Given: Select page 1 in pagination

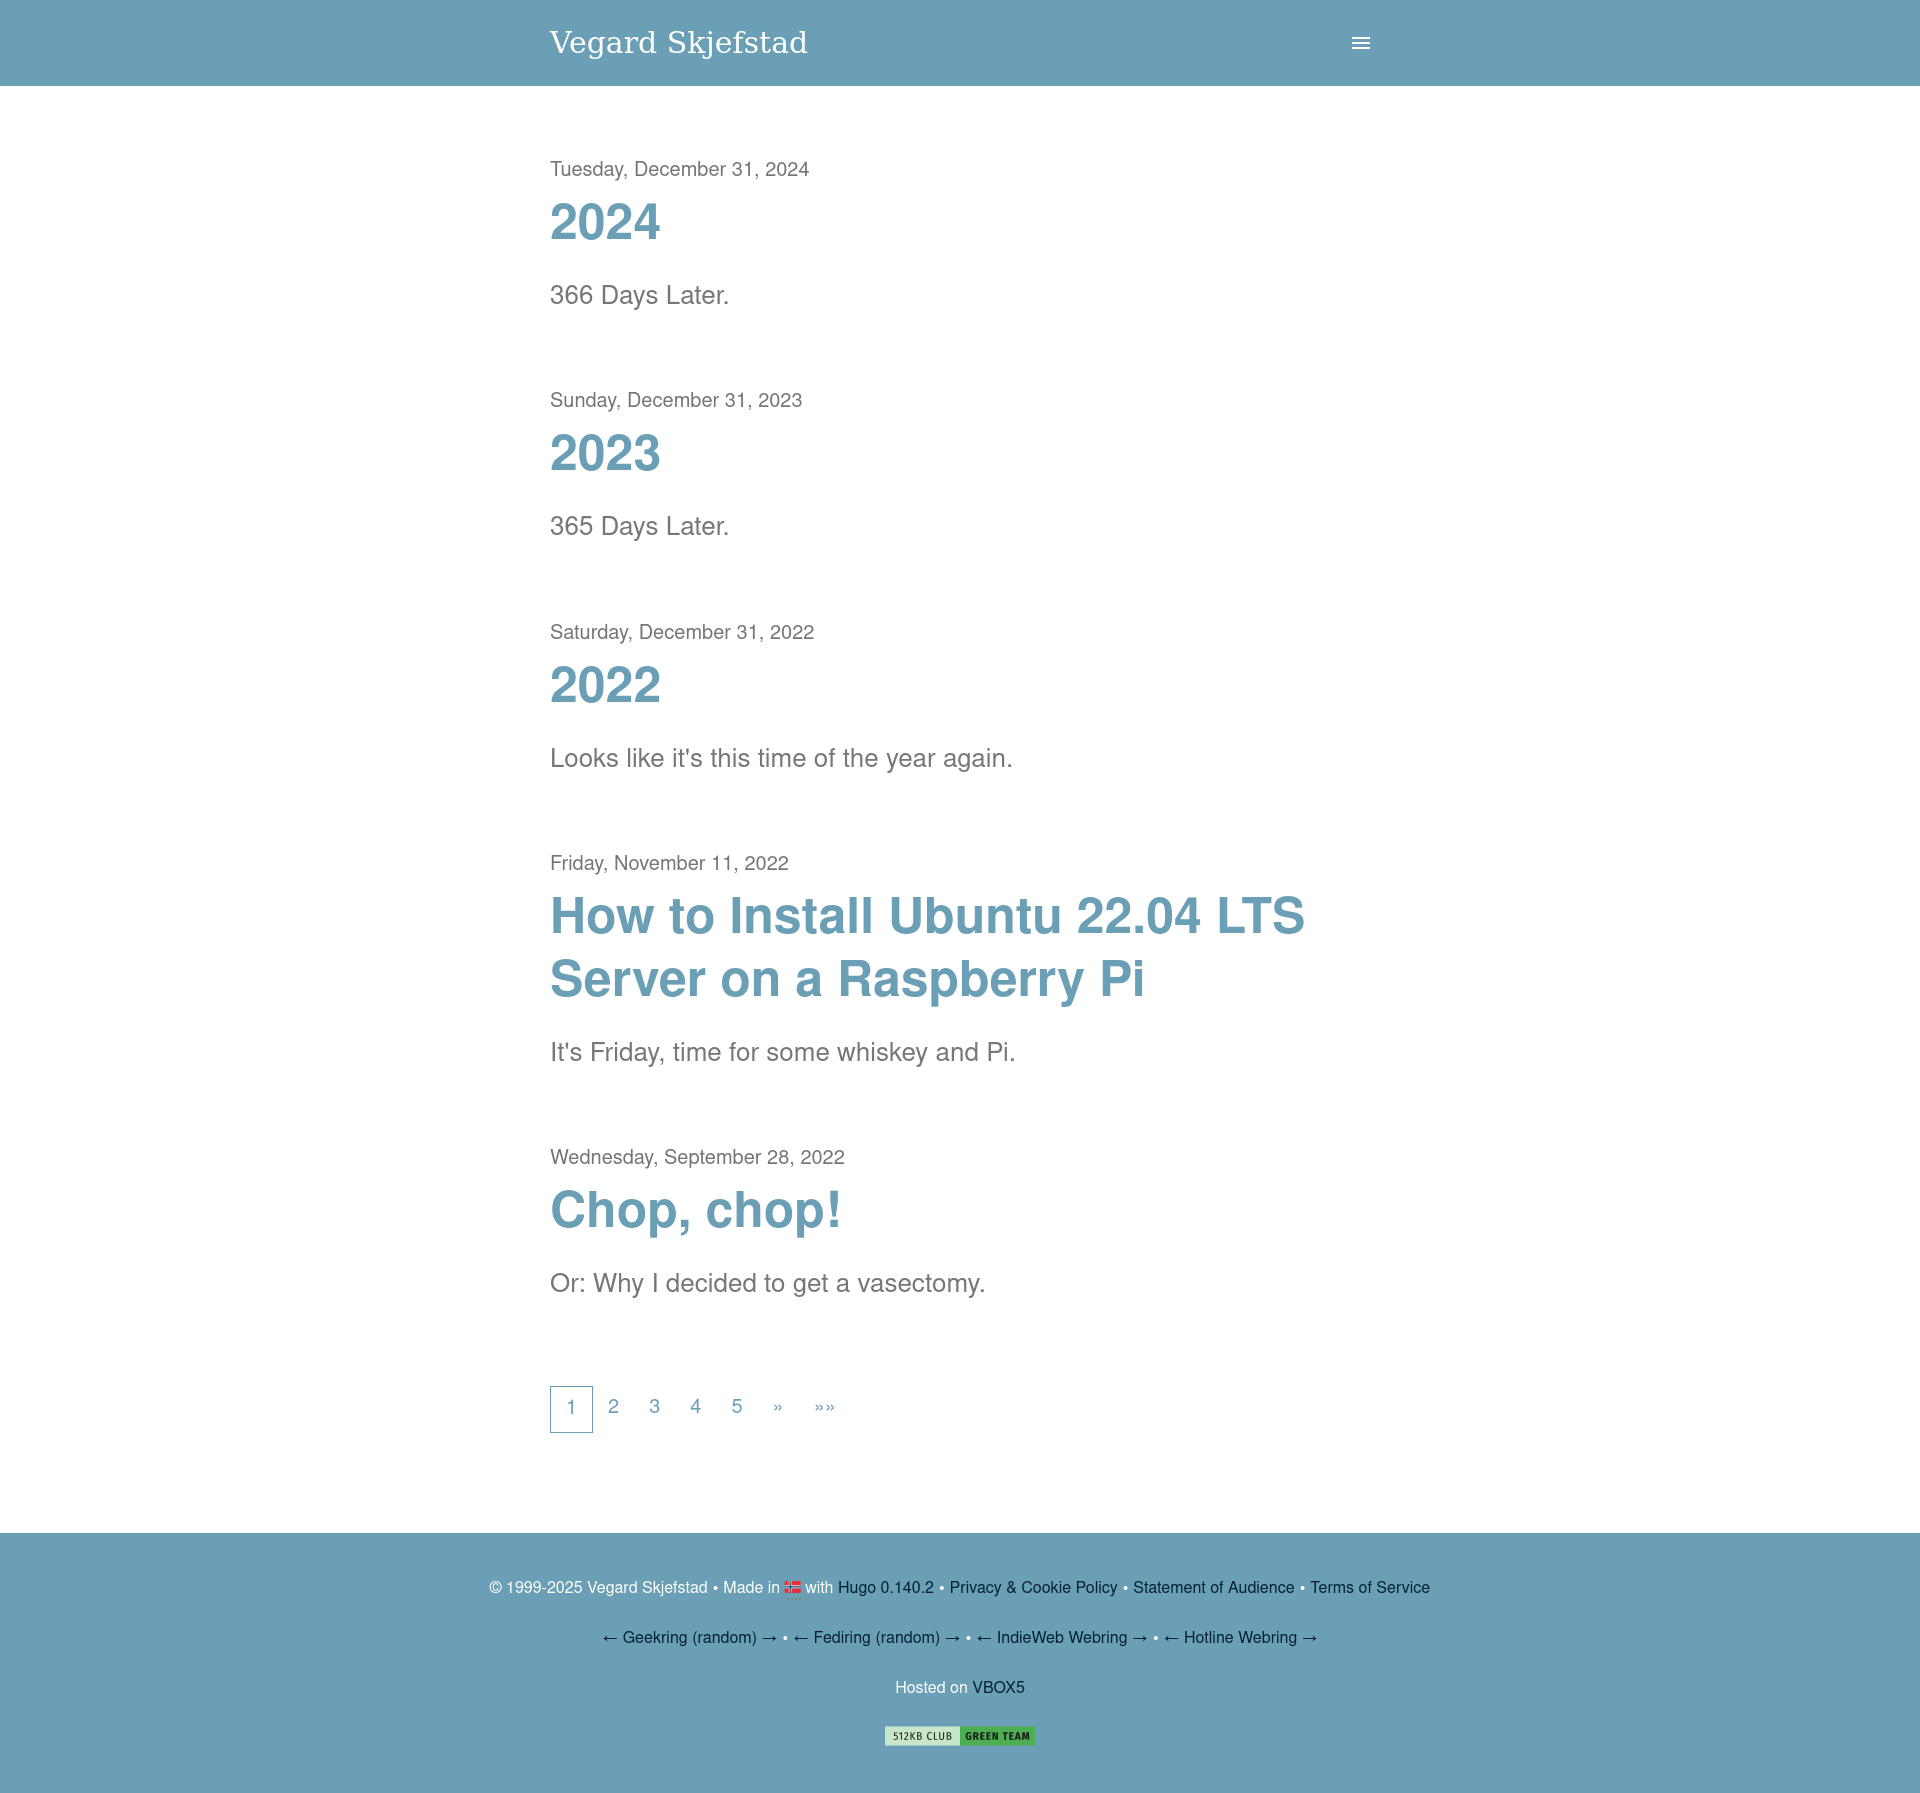Looking at the screenshot, I should point(571,1409).
